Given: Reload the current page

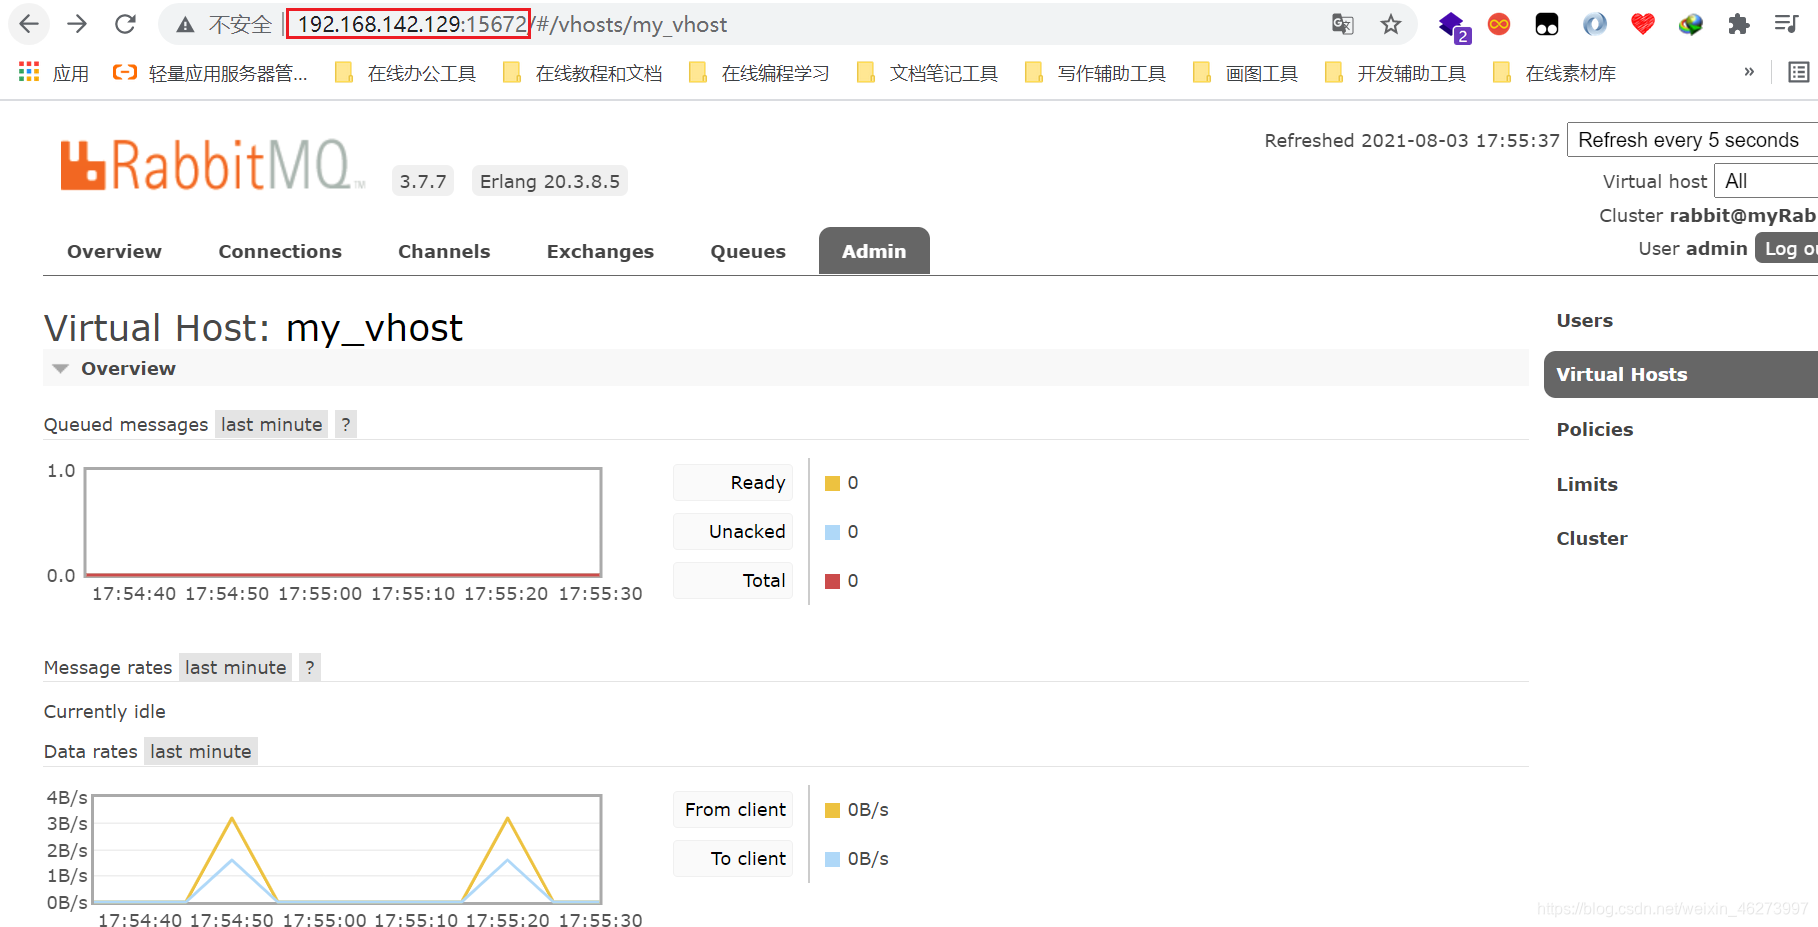Looking at the screenshot, I should point(125,24).
